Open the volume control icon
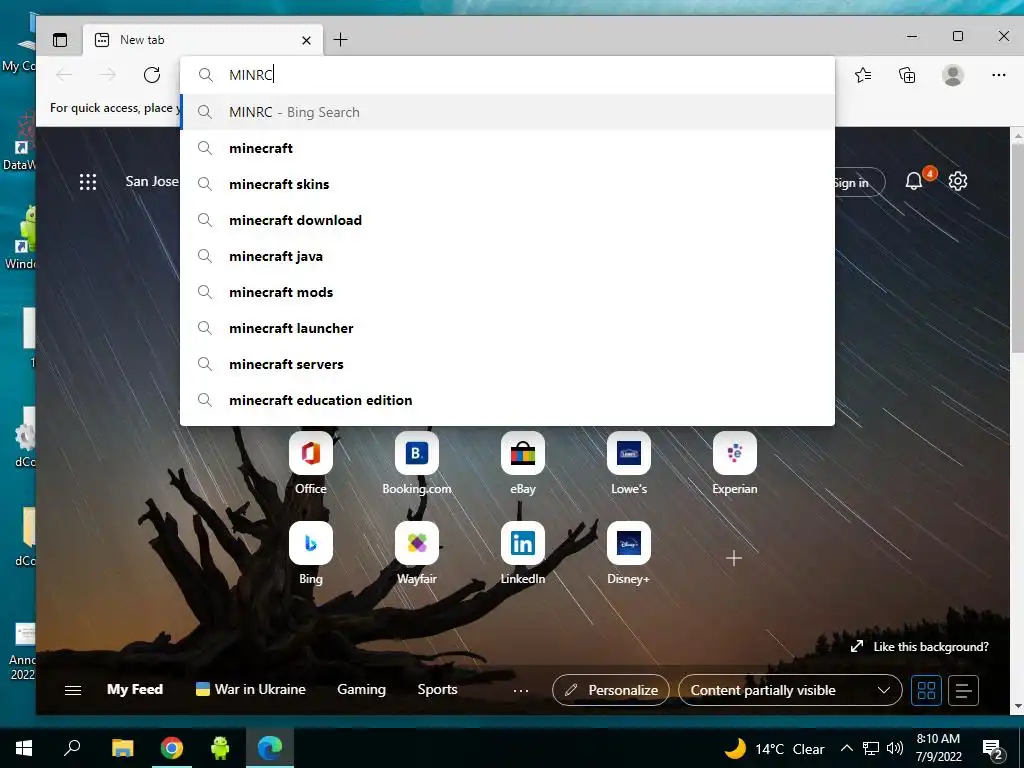 [x=895, y=748]
